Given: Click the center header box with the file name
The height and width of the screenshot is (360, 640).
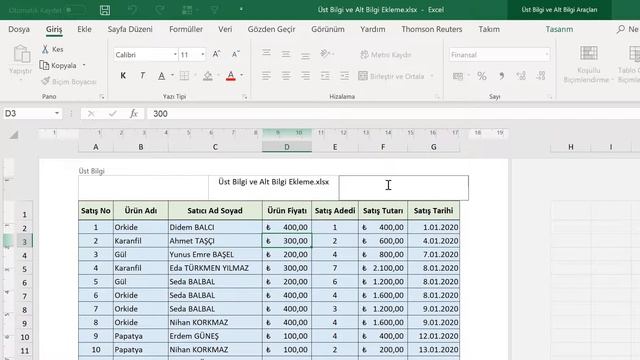Looking at the screenshot, I should coord(273,188).
